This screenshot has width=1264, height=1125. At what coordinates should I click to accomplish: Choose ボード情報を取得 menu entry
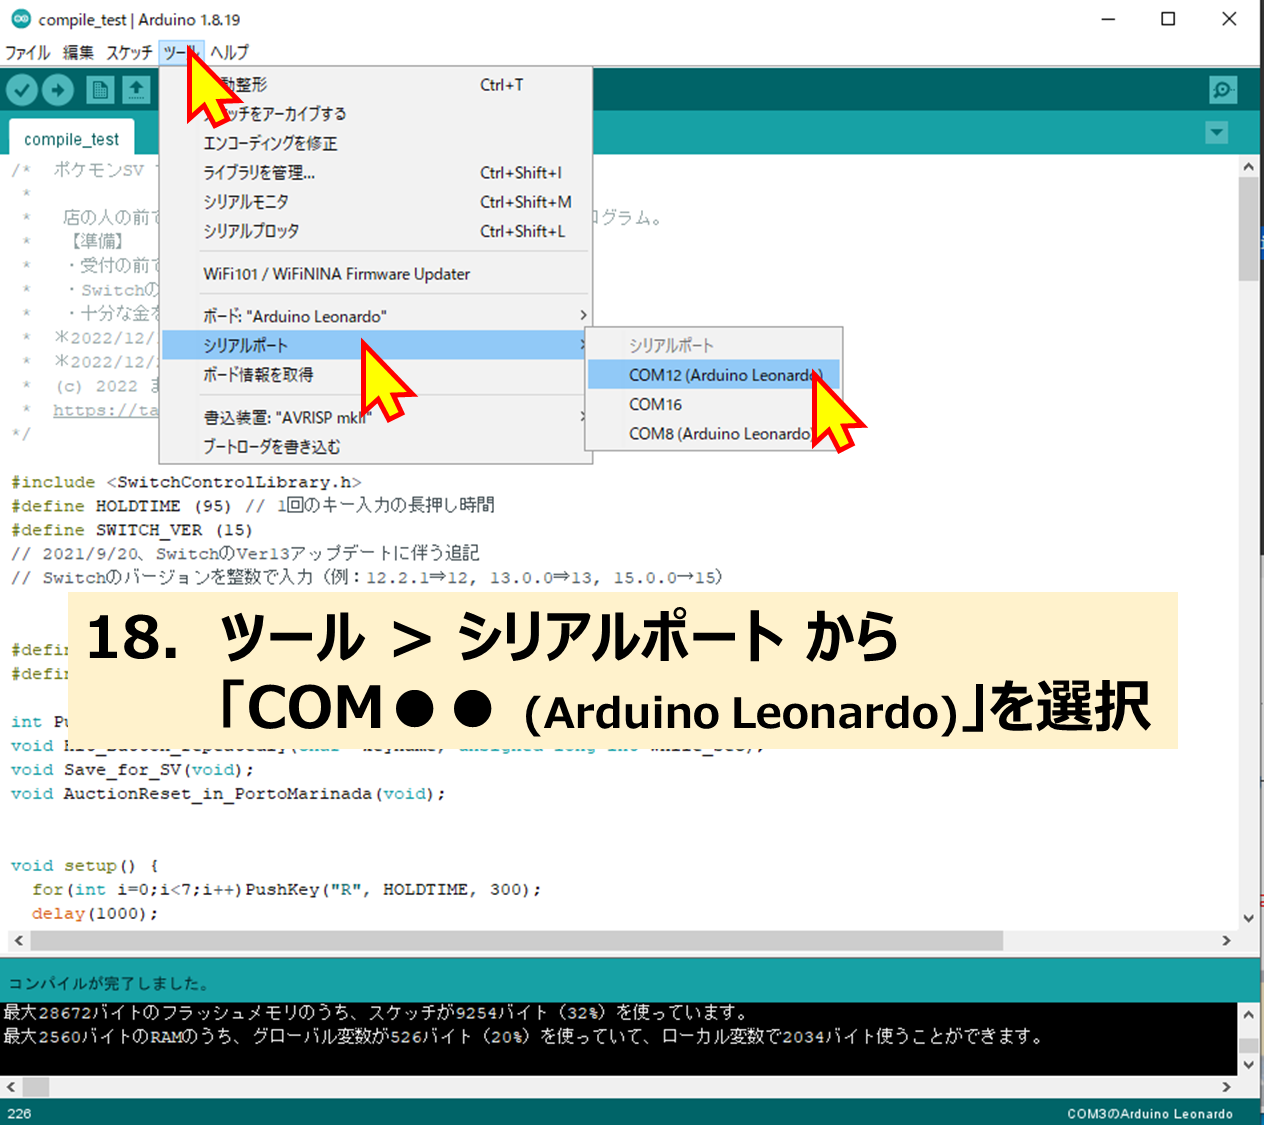pos(376,375)
